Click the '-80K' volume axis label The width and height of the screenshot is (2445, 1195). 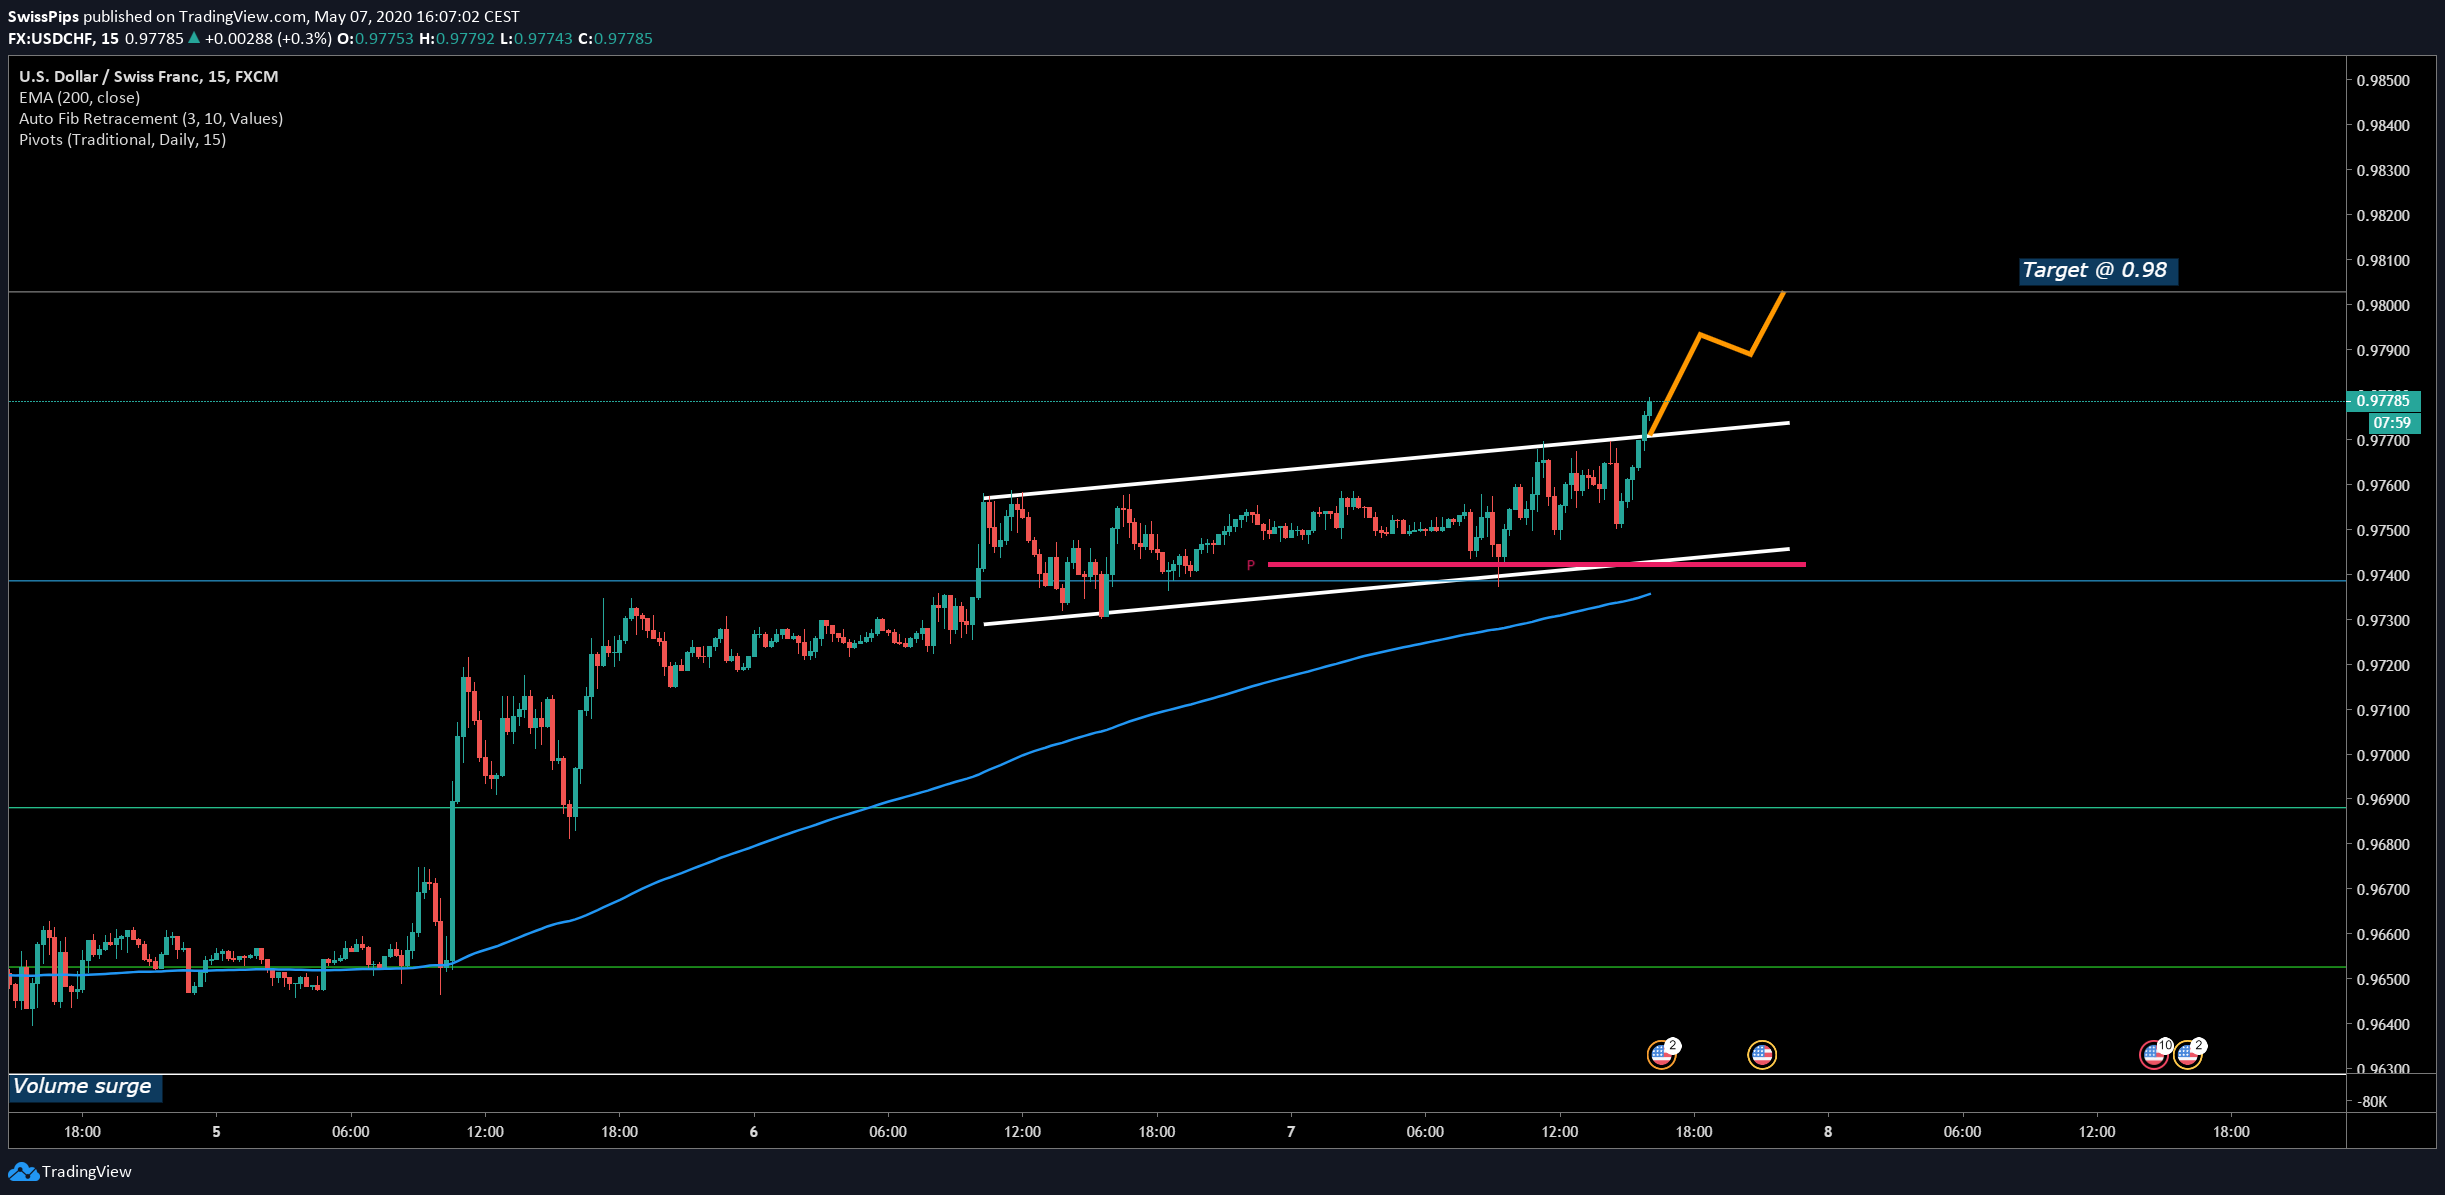[2373, 1102]
